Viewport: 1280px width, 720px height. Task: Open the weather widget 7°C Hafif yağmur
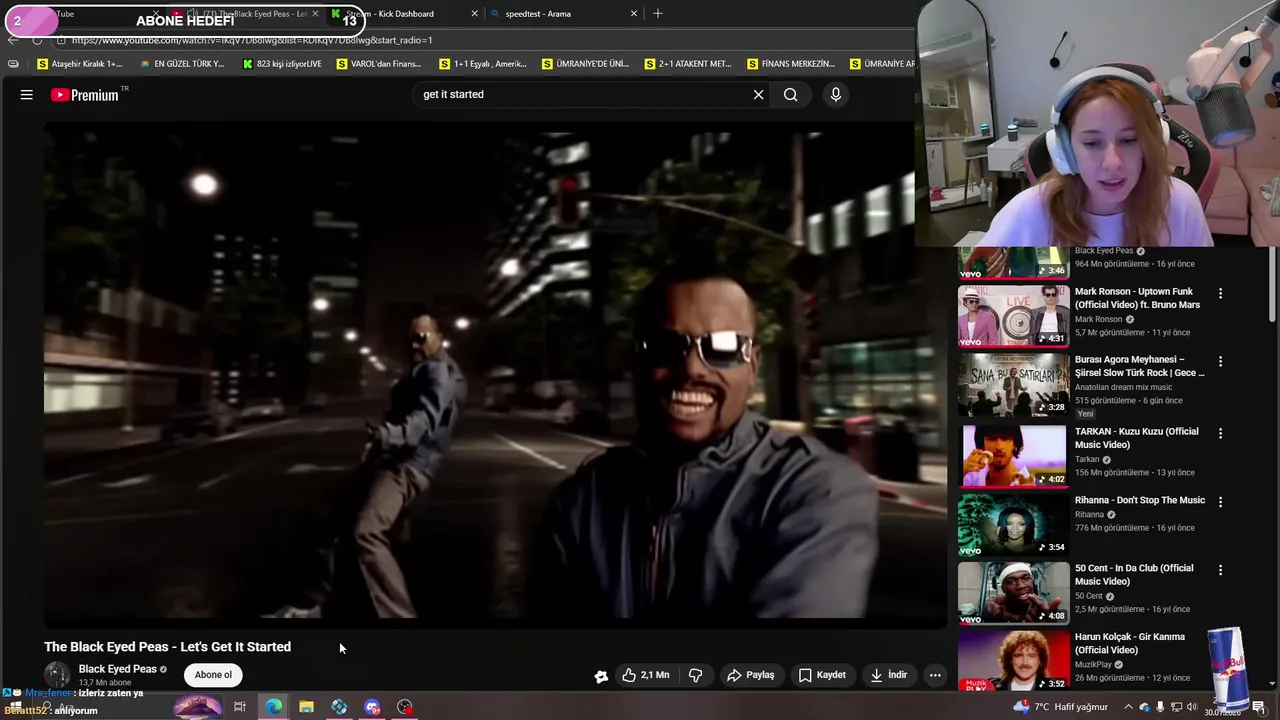click(x=1060, y=707)
